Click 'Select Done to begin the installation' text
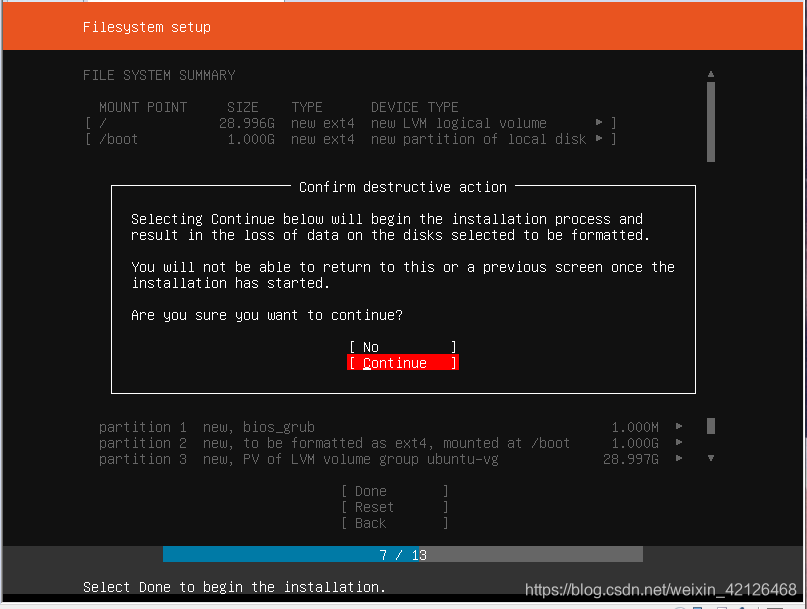This screenshot has width=807, height=609. pos(234,587)
